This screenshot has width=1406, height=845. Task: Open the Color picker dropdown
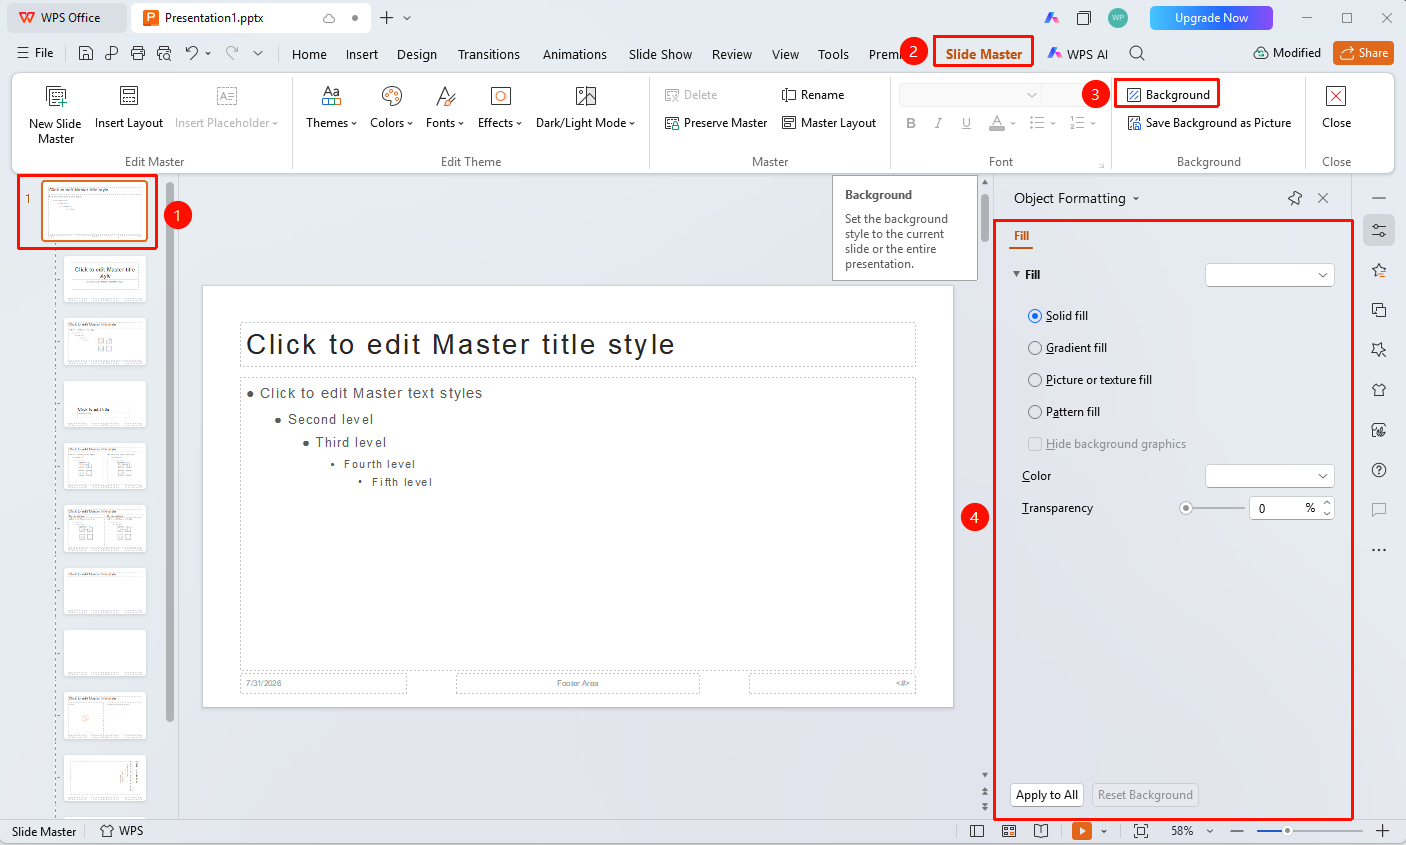[1270, 476]
